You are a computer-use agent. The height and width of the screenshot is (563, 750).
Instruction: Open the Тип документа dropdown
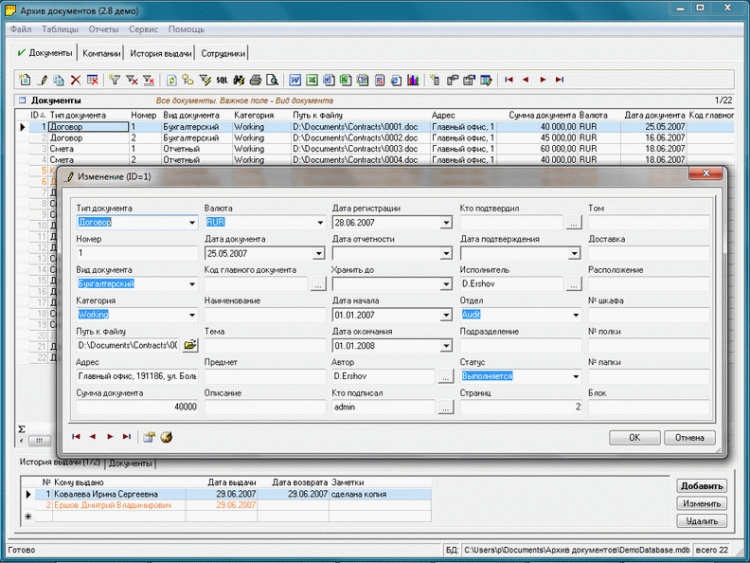(x=191, y=223)
